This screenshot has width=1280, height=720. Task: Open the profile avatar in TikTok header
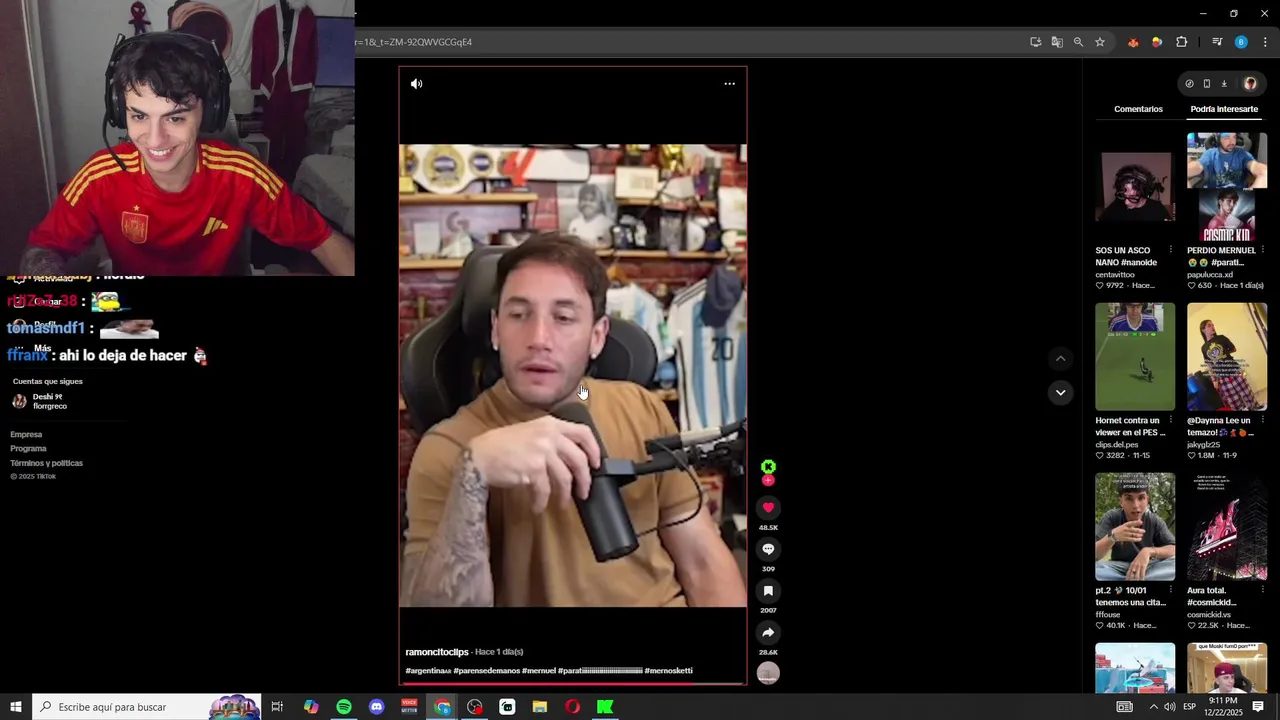point(1249,84)
